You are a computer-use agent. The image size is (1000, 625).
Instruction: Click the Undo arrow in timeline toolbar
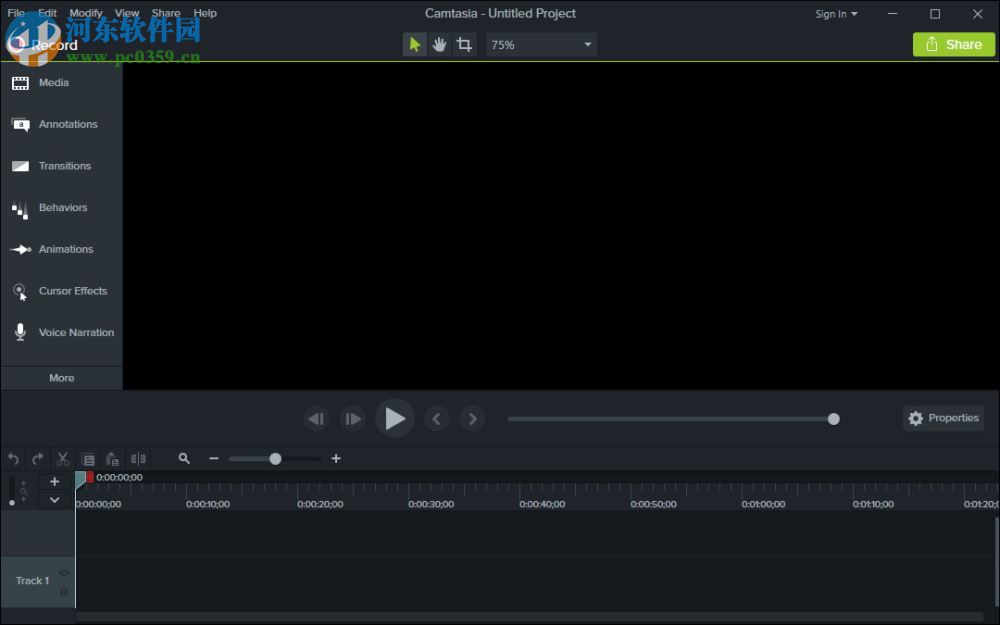point(13,459)
